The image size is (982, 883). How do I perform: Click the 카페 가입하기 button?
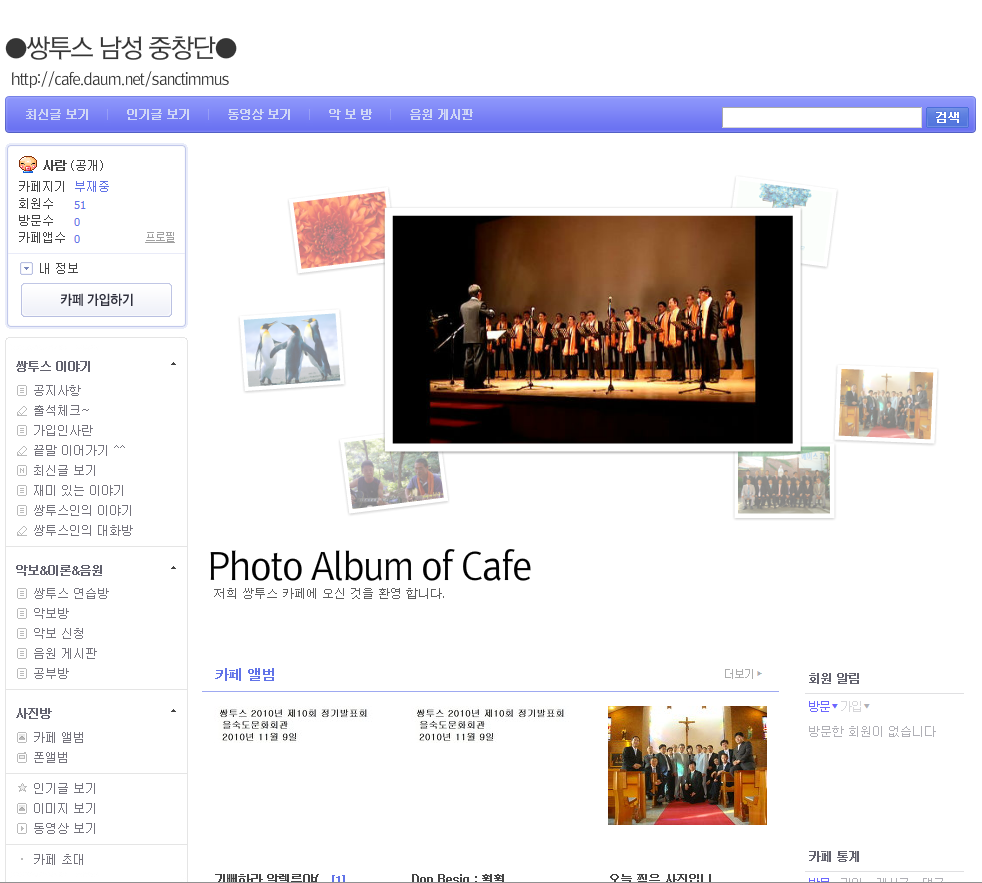(x=96, y=300)
